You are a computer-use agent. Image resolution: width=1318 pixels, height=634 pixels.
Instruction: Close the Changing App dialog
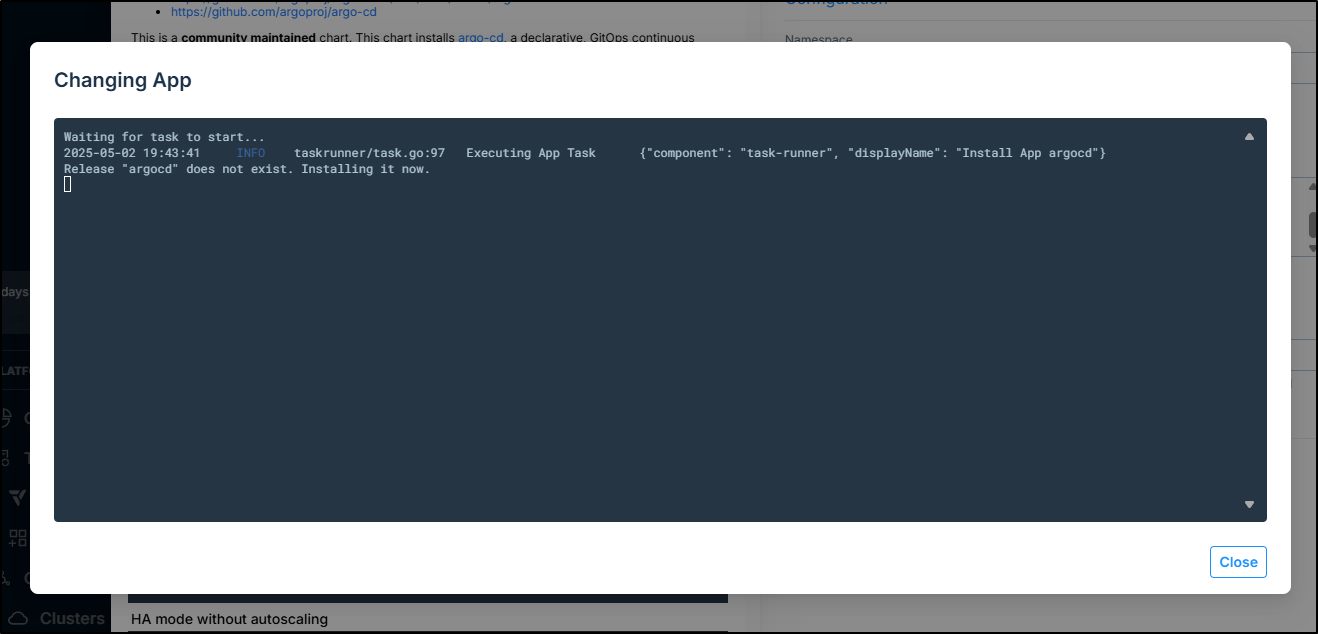click(x=1238, y=562)
